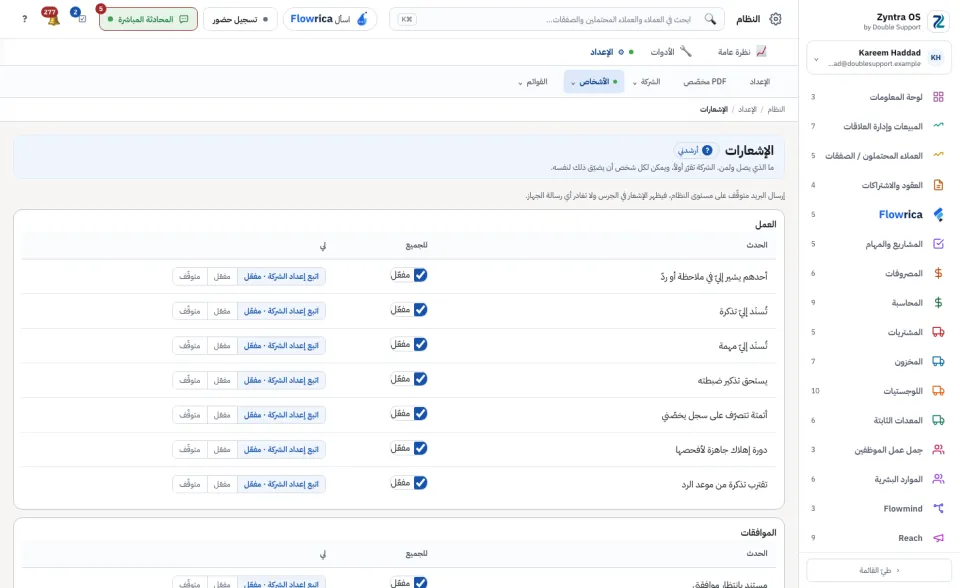Click النظام breadcrumb link
Screen dimensions: 960x588
click(x=776, y=109)
